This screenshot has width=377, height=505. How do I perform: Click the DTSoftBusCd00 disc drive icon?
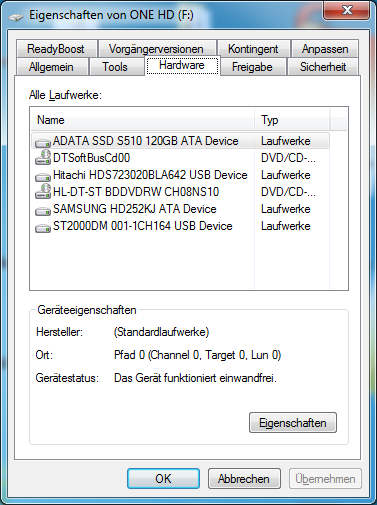(x=43, y=157)
